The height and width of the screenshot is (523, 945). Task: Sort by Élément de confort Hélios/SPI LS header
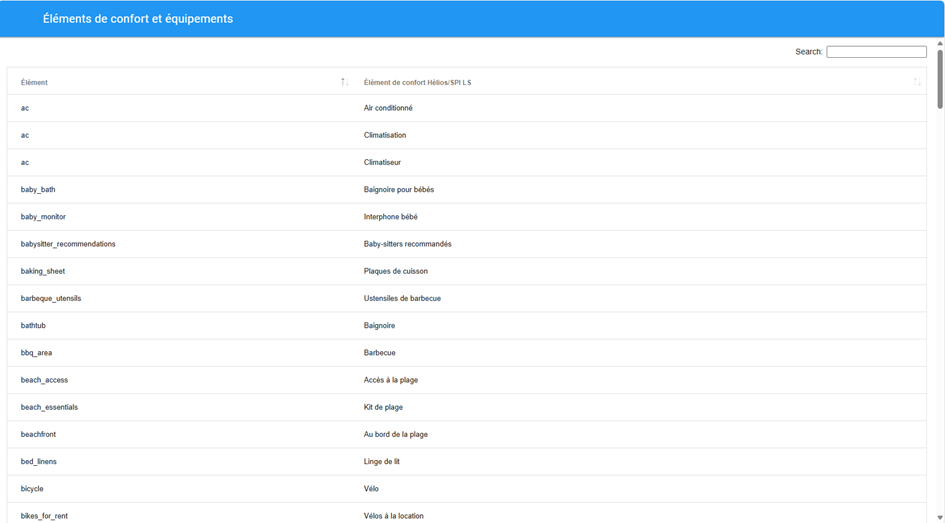point(417,82)
